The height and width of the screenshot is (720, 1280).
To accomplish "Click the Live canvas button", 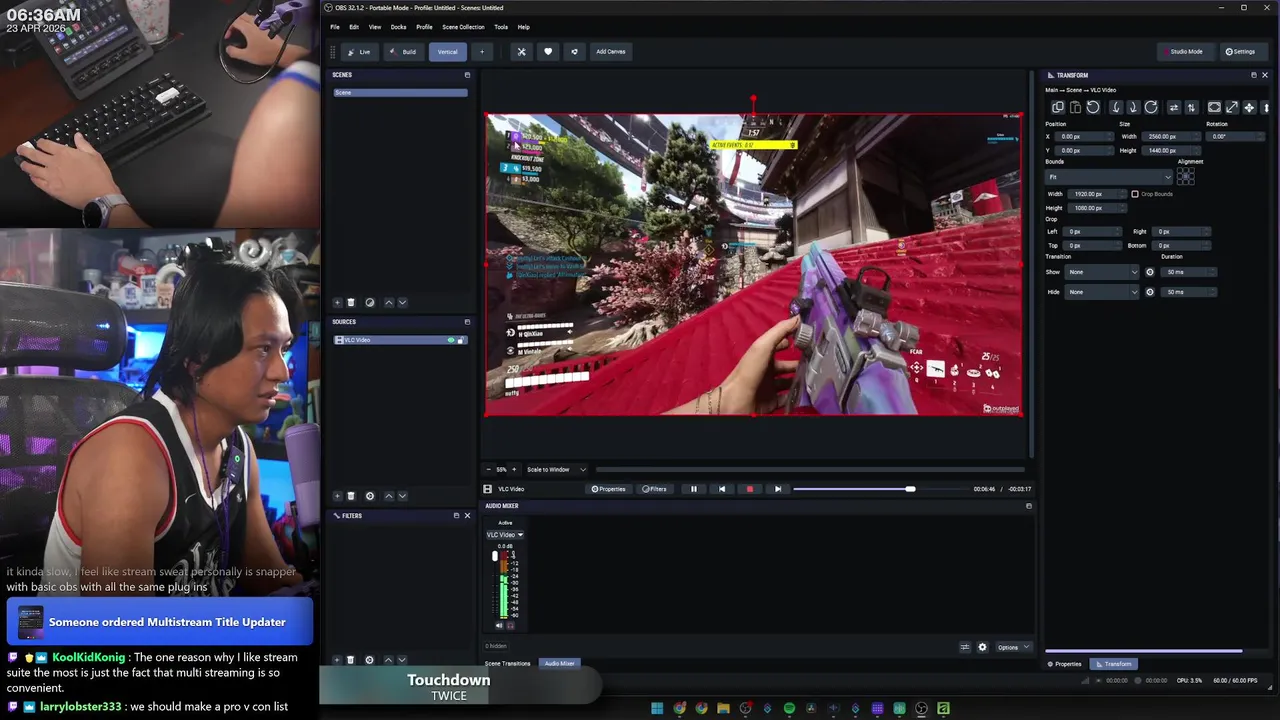I will [359, 52].
